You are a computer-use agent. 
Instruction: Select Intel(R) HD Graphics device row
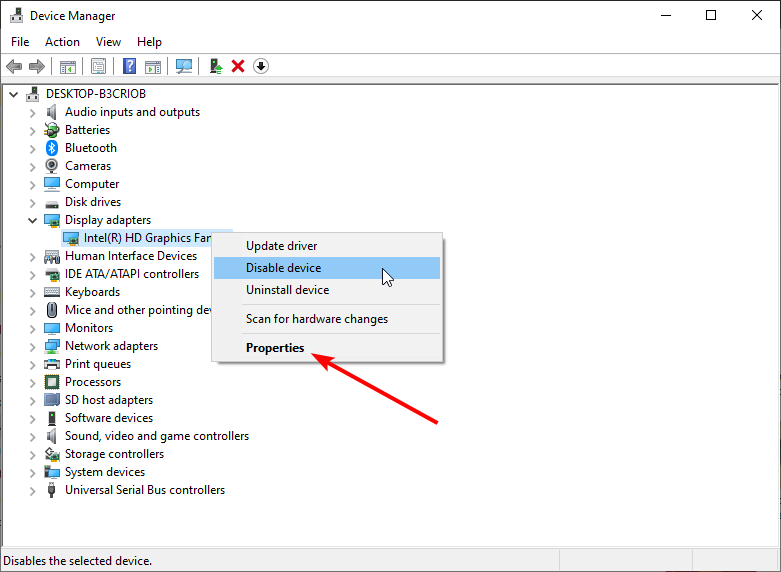(147, 238)
